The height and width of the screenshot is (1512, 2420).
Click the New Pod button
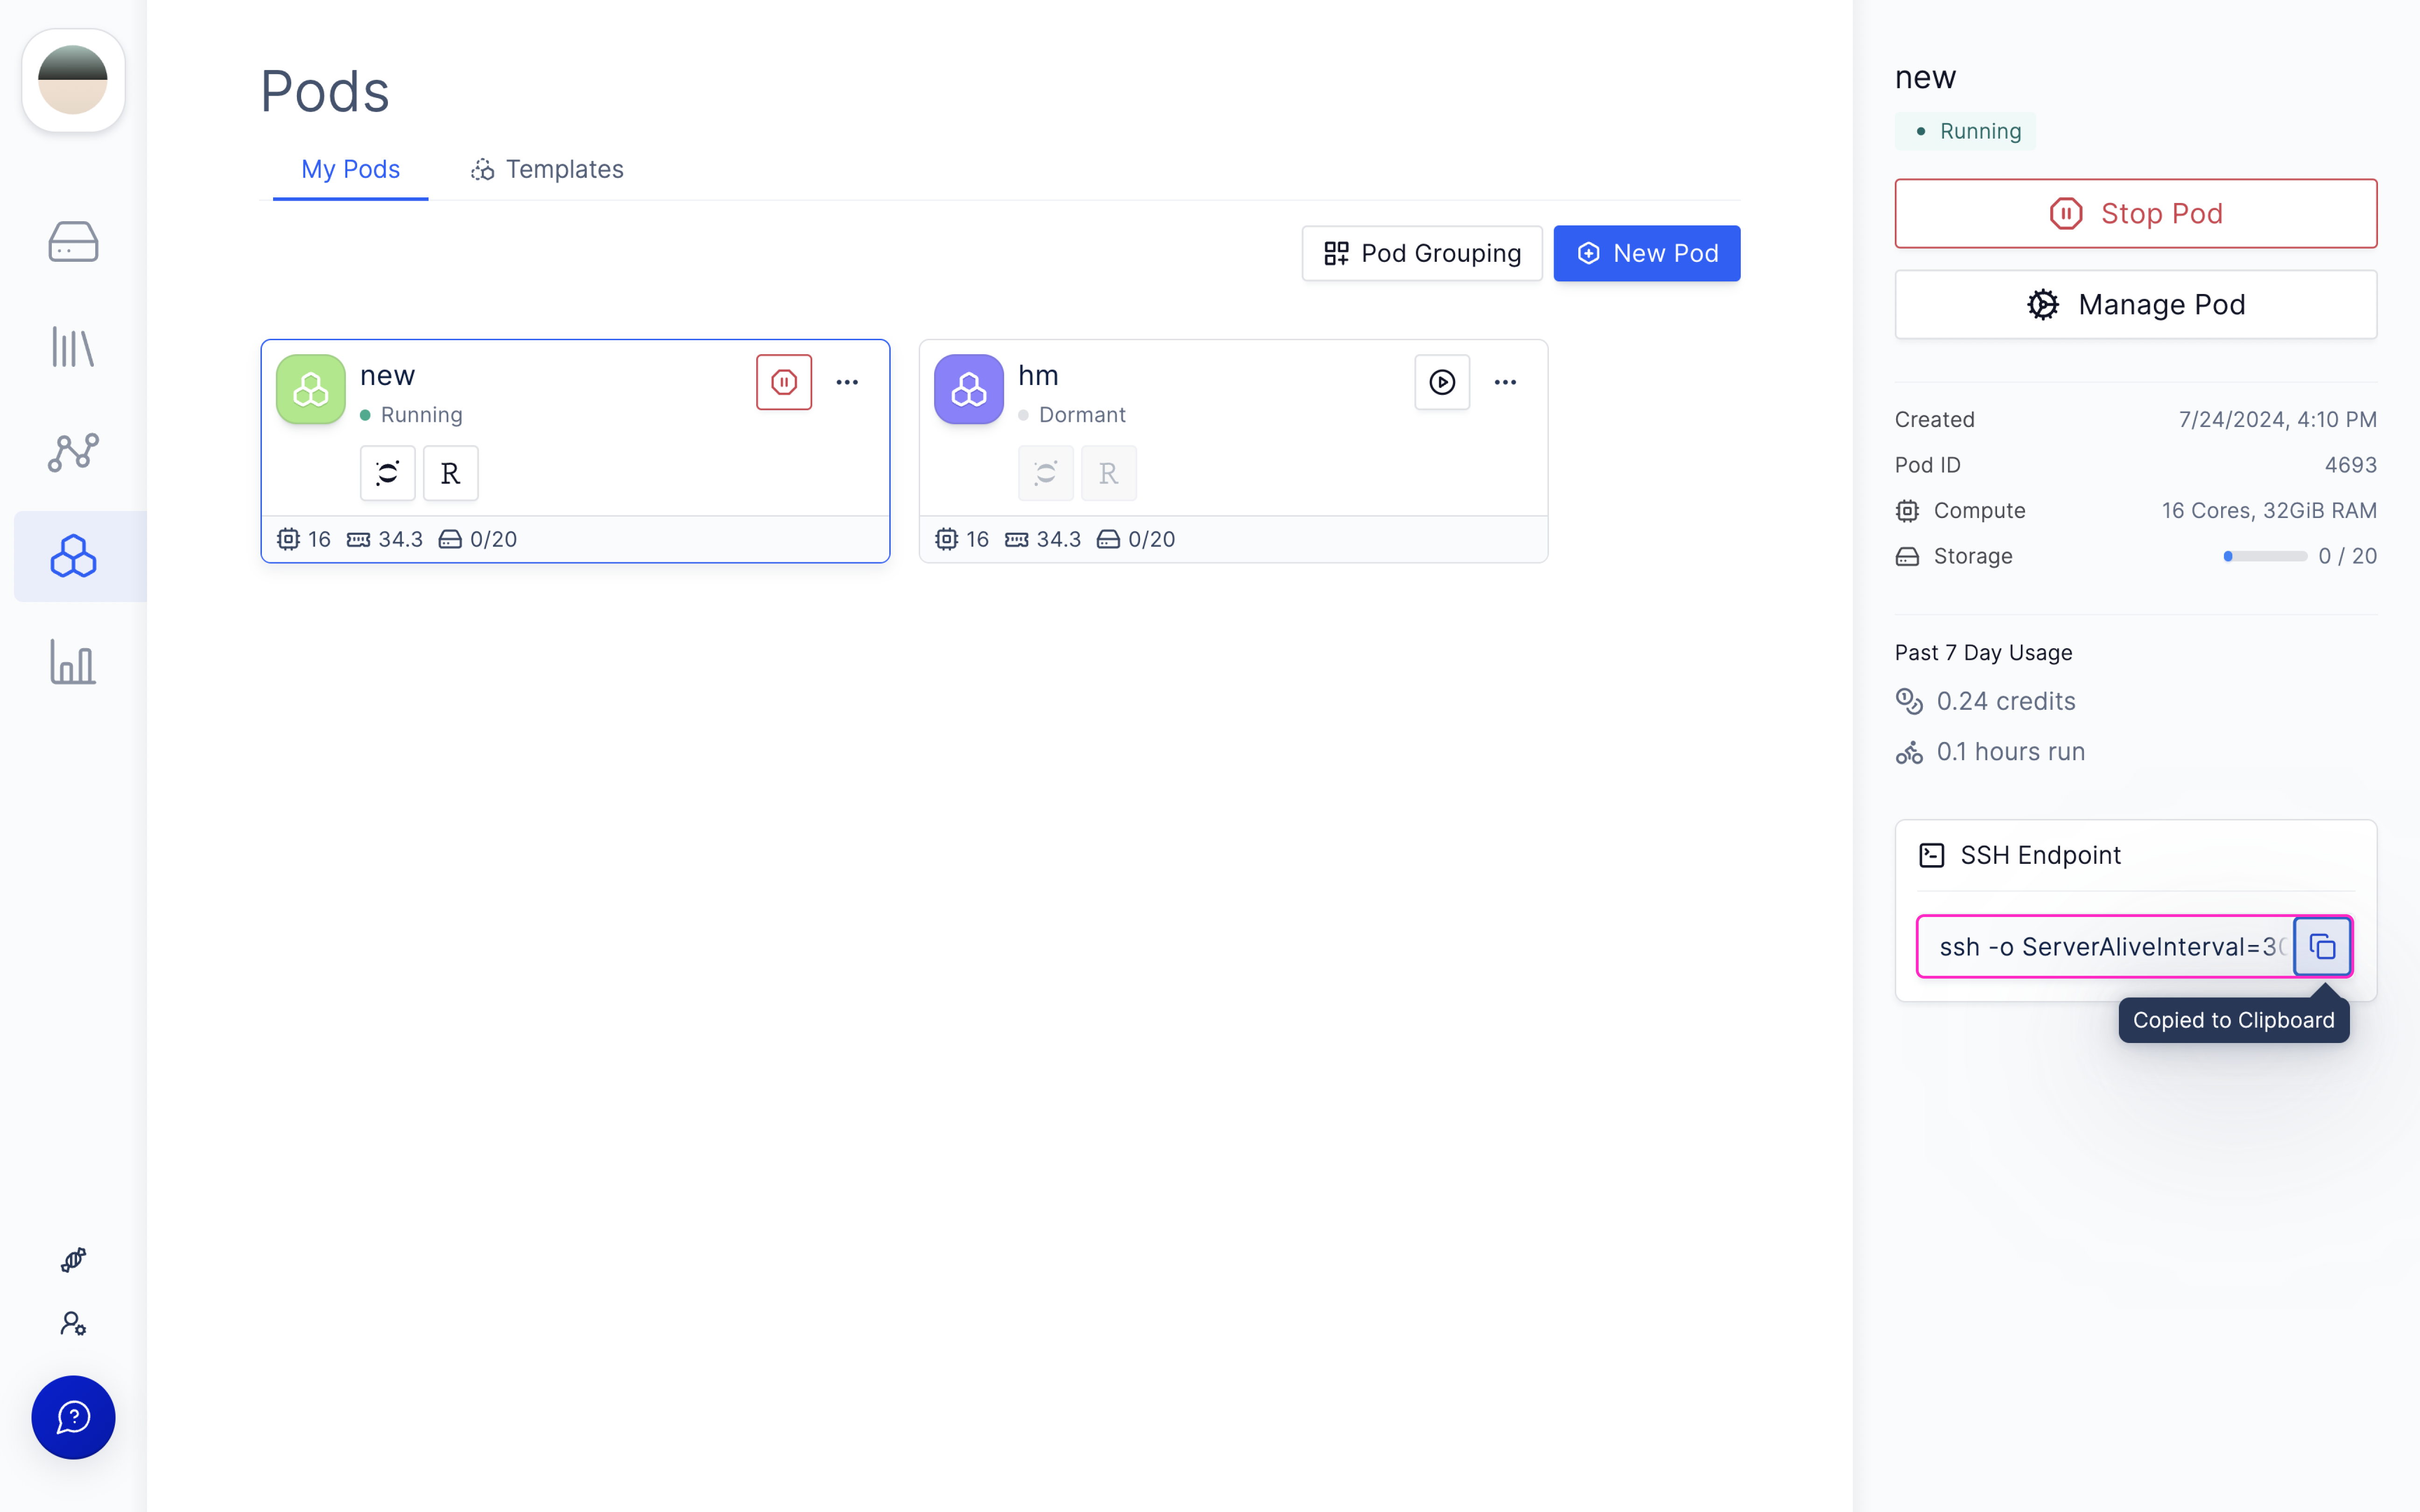(x=1646, y=254)
